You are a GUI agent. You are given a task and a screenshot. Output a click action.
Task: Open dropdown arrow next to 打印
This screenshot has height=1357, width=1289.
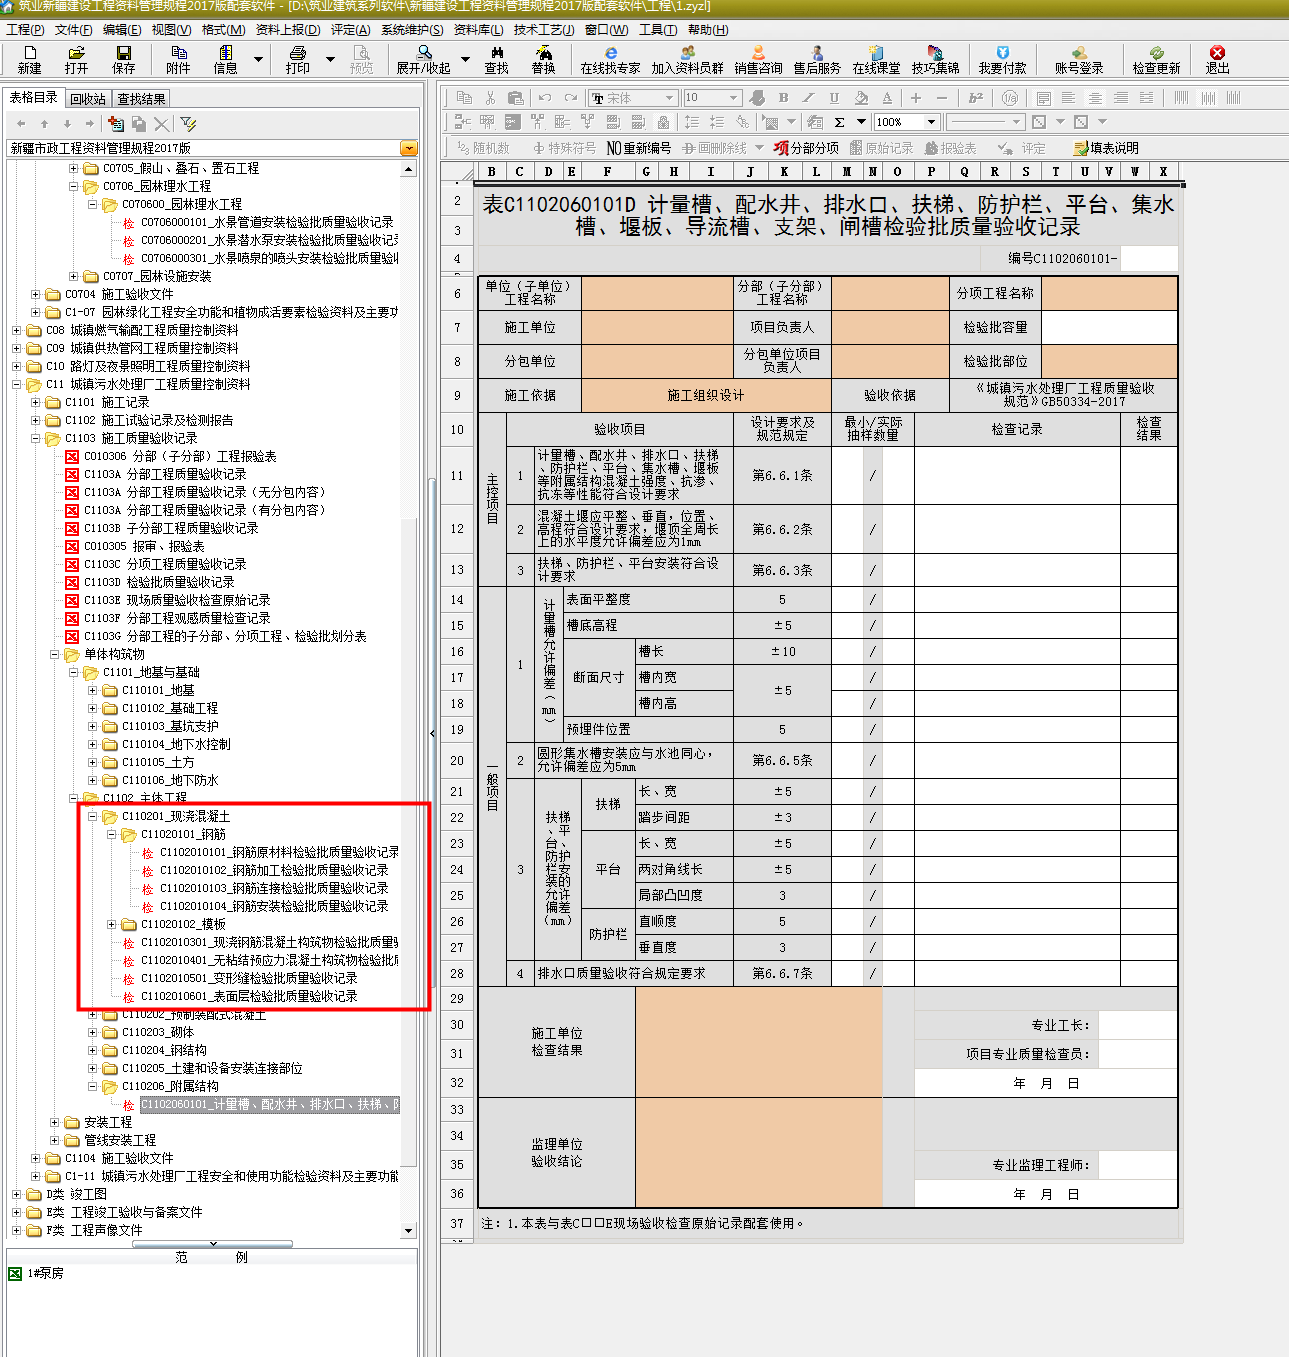(330, 60)
